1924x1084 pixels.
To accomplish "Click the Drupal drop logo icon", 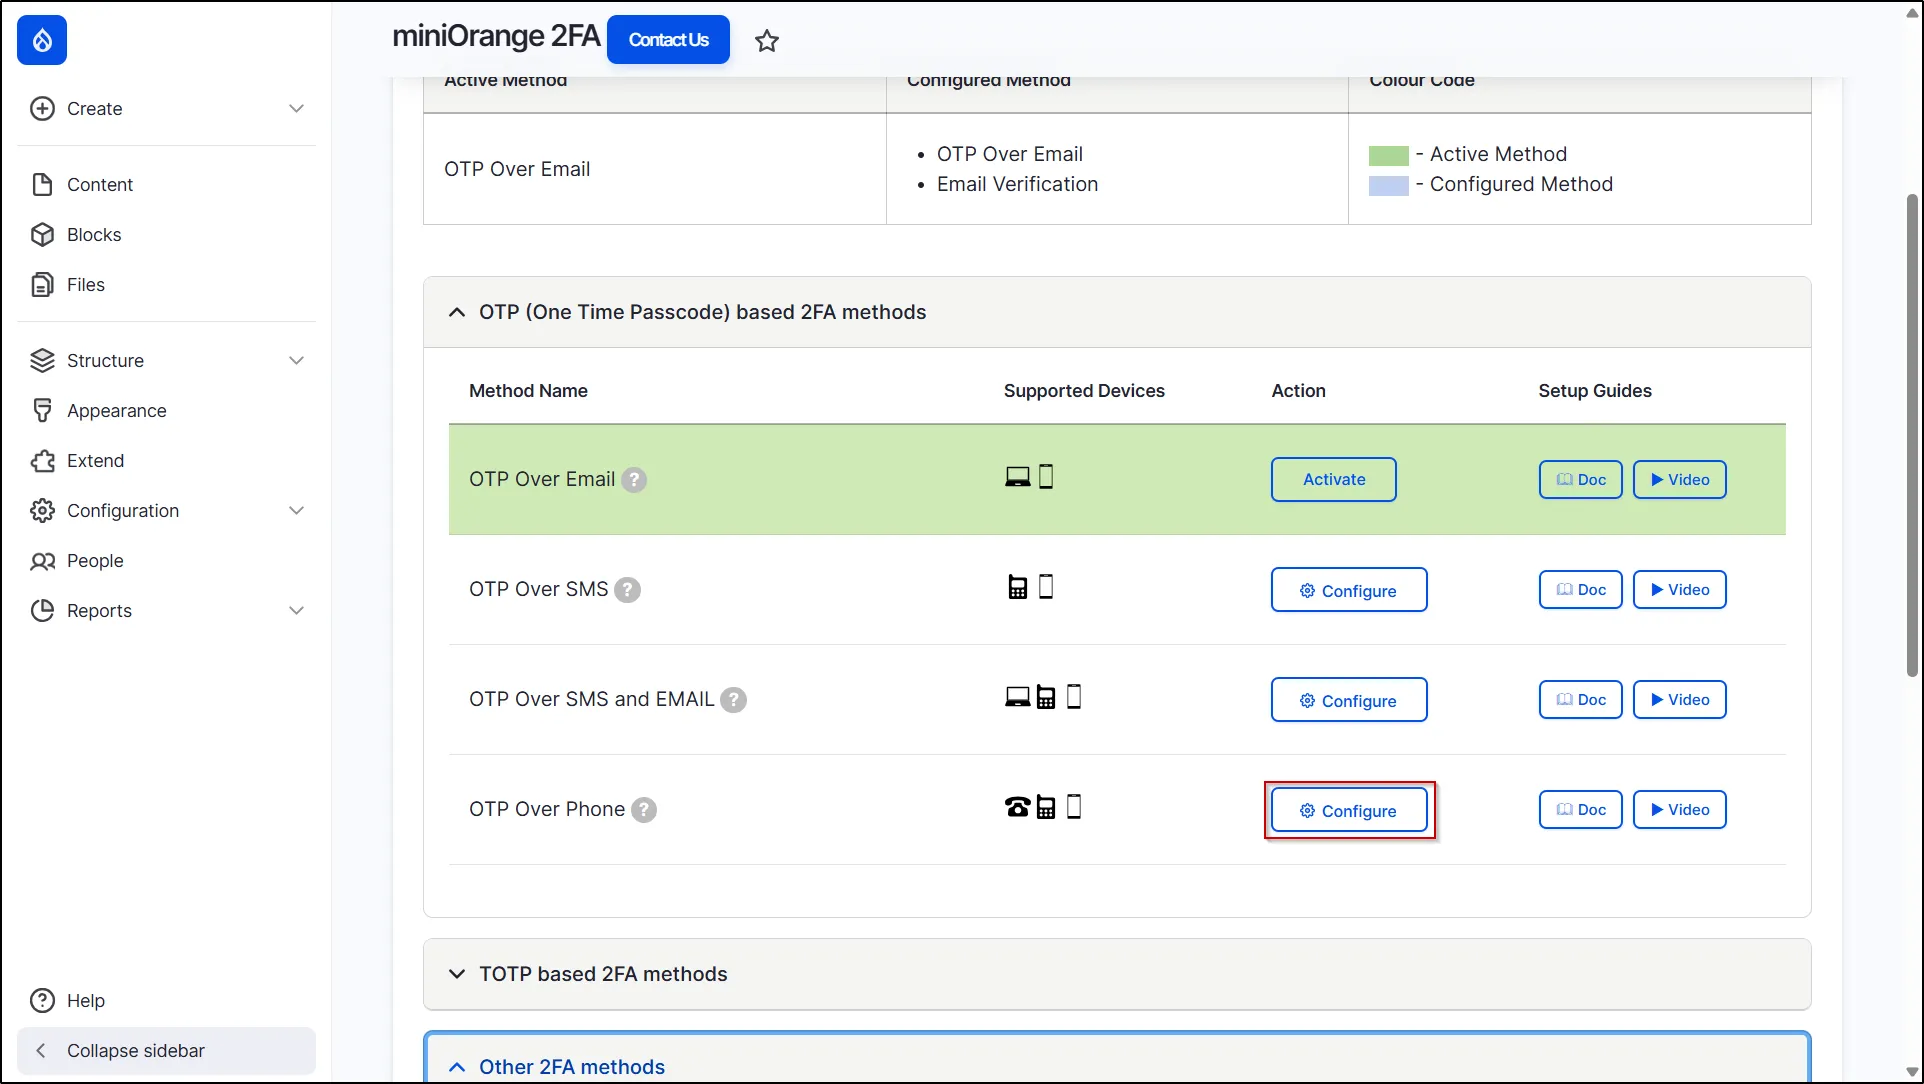I will [x=42, y=40].
